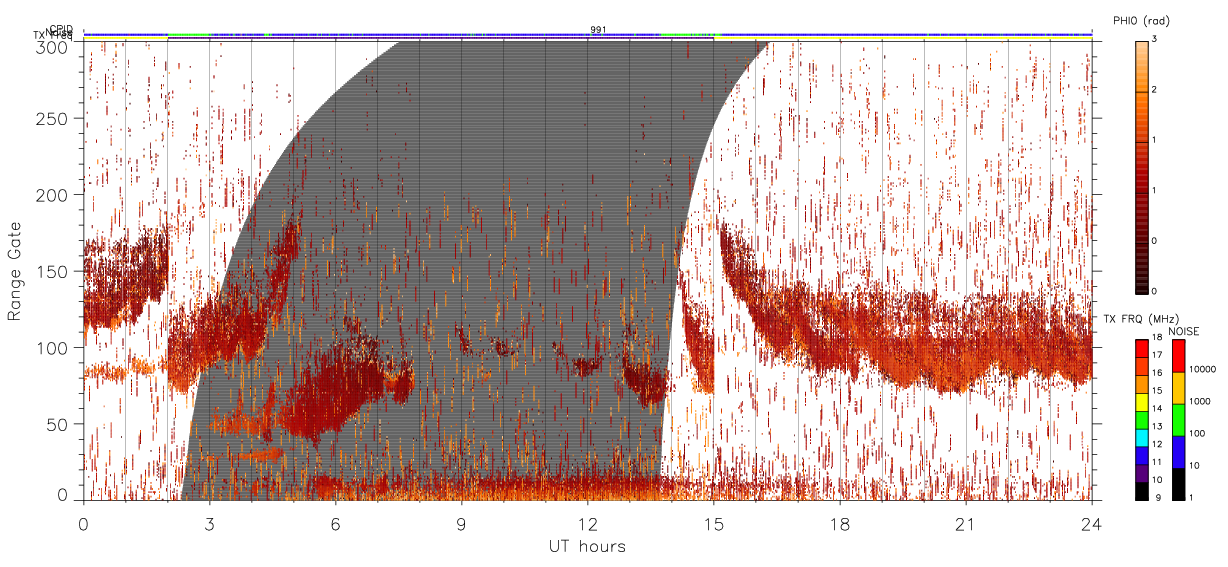The height and width of the screenshot is (567, 1228).
Task: Click the 3 label on PHI0 colorbar
Action: 1154,40
